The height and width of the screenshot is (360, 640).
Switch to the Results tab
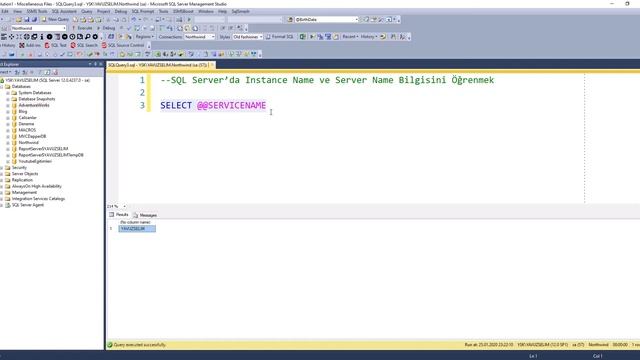[119, 215]
